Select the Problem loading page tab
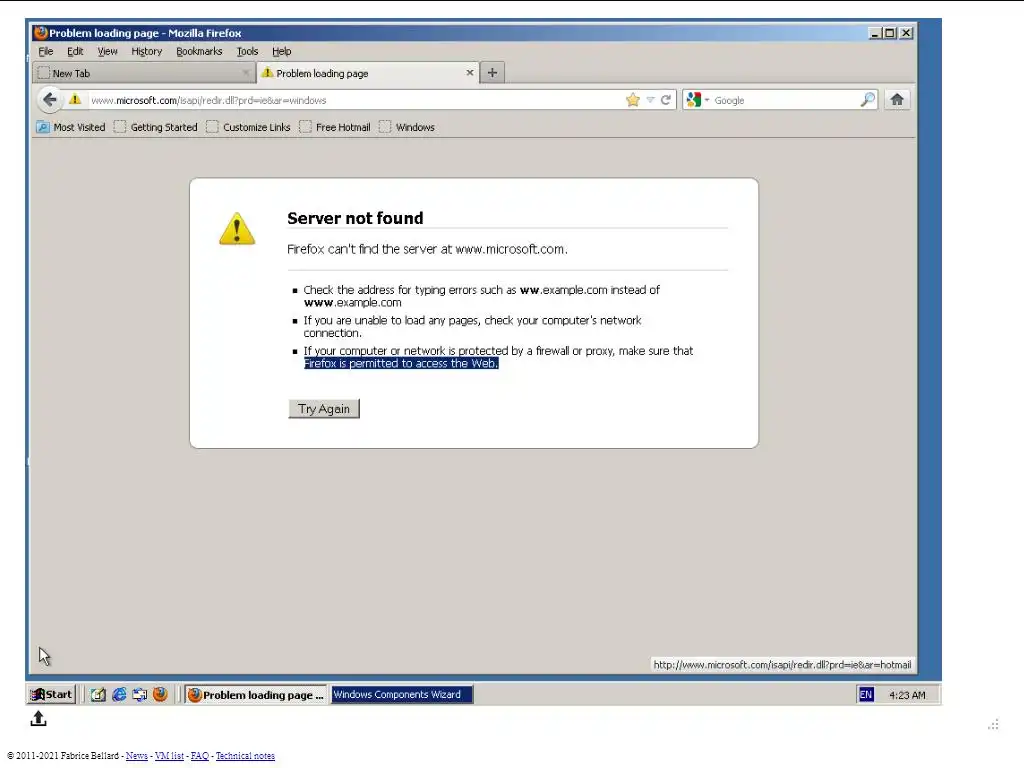Screen dimensions: 1024x768 coord(368,73)
